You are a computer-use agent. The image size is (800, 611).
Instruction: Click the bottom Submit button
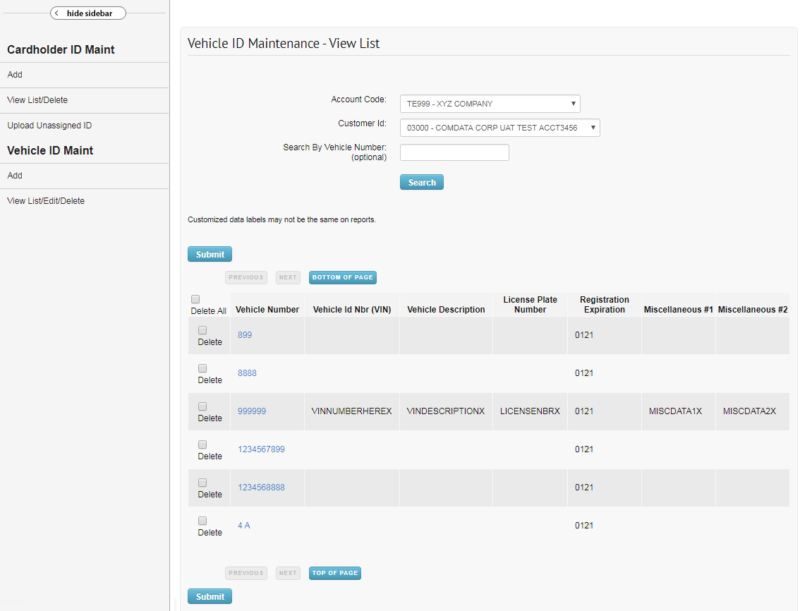(210, 596)
